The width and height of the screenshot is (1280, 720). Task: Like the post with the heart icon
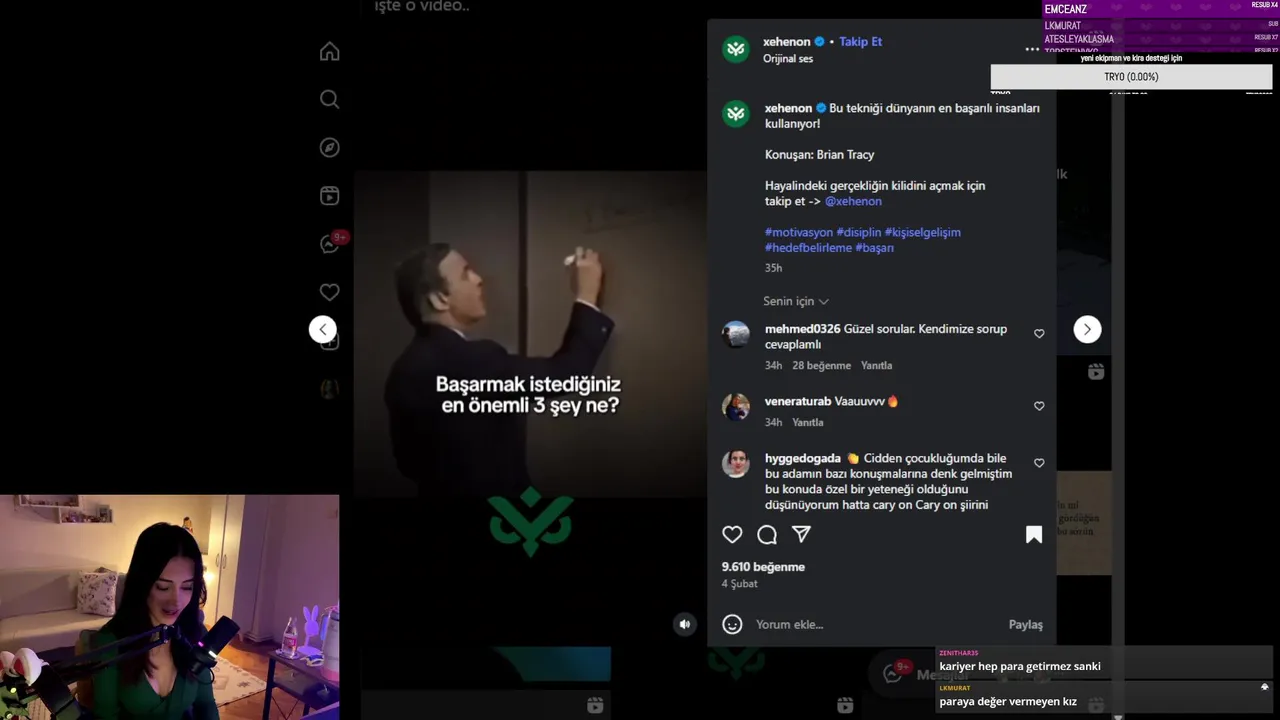pos(732,535)
